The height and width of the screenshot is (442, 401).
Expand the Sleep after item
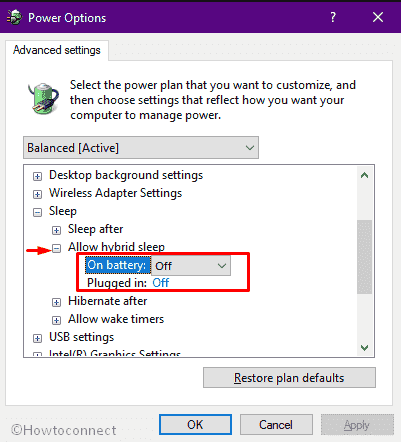coord(56,230)
